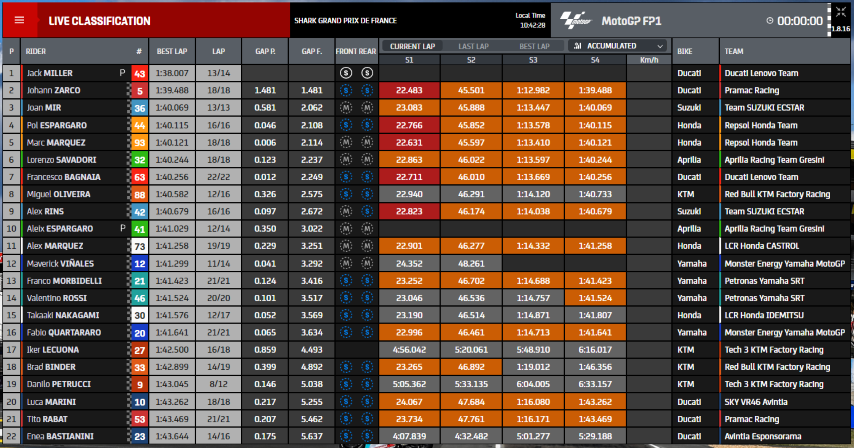The height and width of the screenshot is (448, 854).
Task: Click the Lap column header
Action: tap(218, 51)
